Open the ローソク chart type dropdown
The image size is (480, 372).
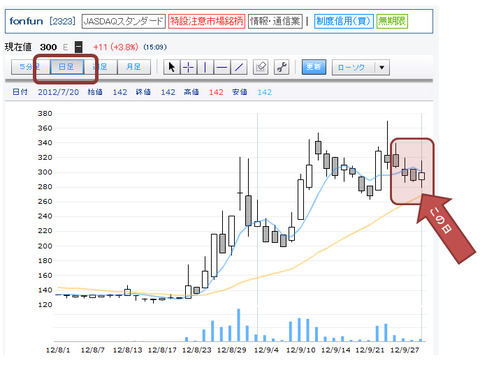coord(361,68)
